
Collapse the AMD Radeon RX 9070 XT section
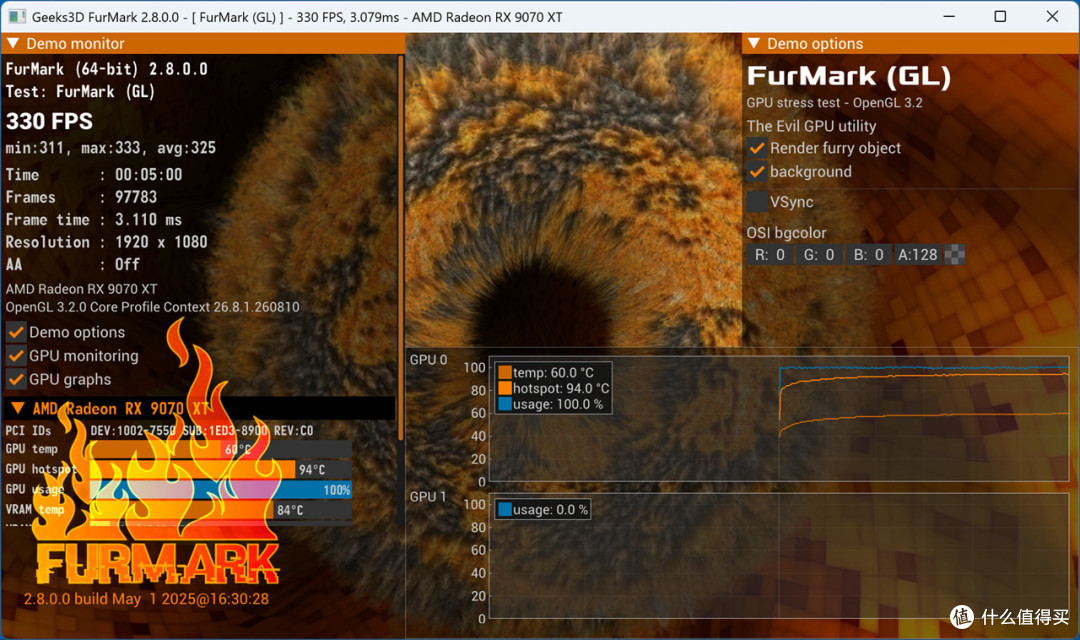[18, 408]
